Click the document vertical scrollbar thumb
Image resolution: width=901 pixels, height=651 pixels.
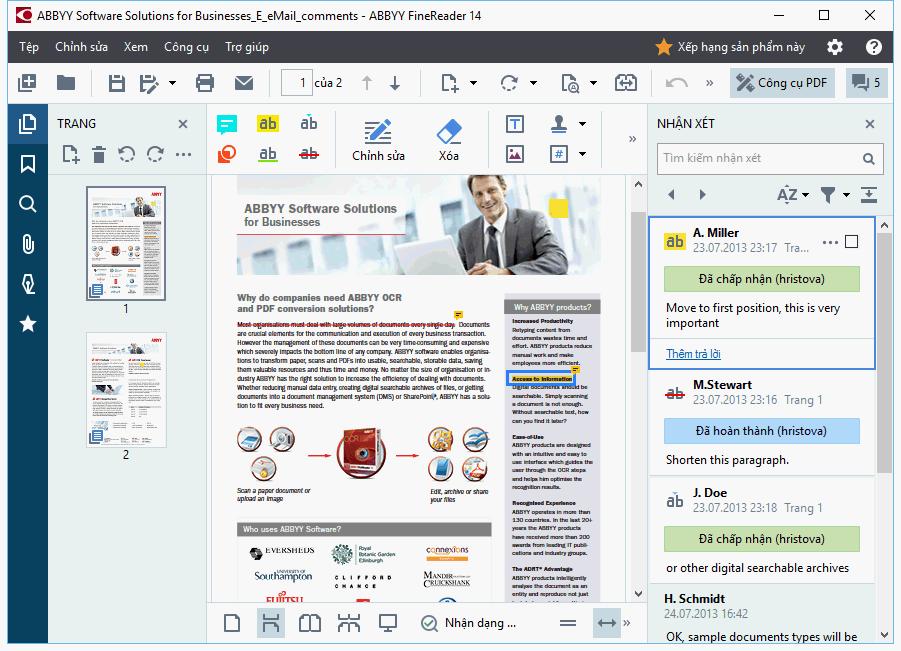[637, 282]
